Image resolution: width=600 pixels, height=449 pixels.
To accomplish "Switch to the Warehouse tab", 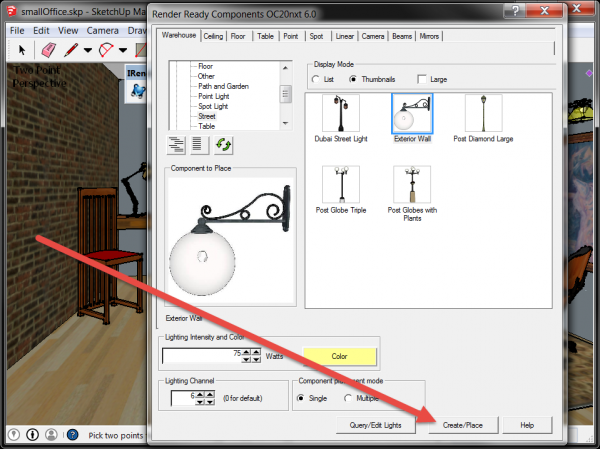I will pyautogui.click(x=179, y=35).
